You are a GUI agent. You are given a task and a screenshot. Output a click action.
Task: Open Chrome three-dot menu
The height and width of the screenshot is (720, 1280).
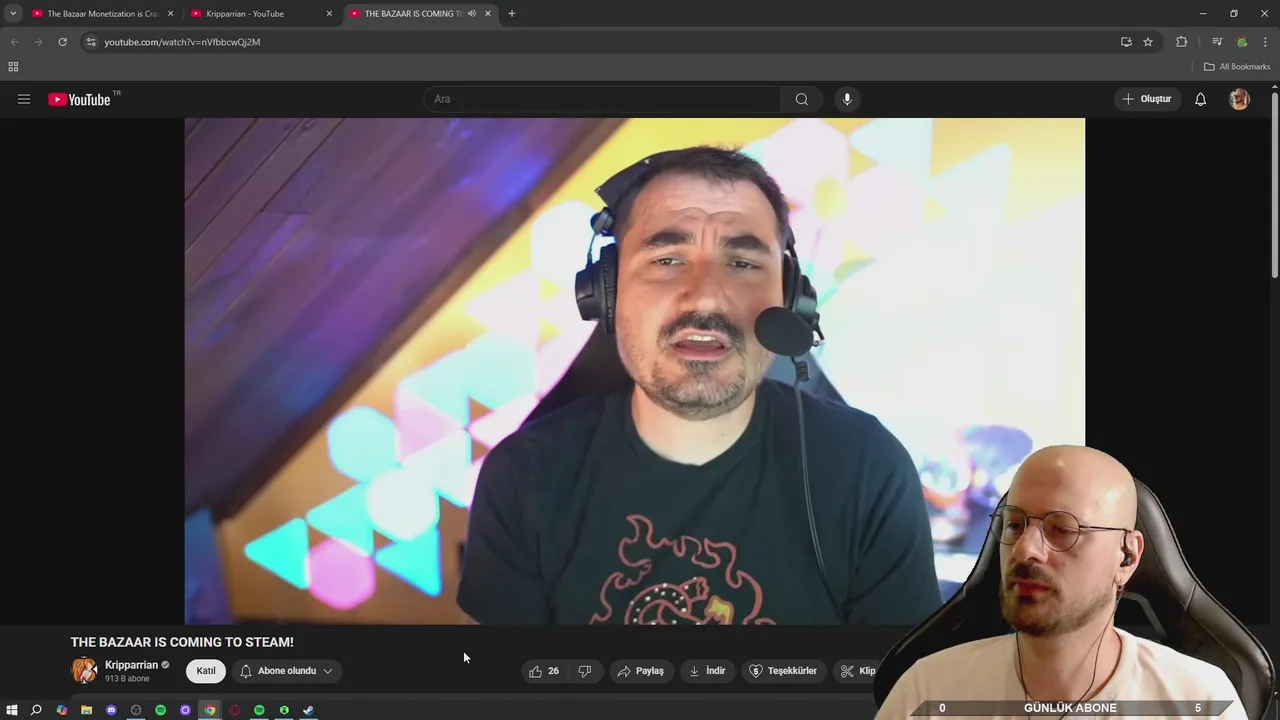coord(1265,42)
